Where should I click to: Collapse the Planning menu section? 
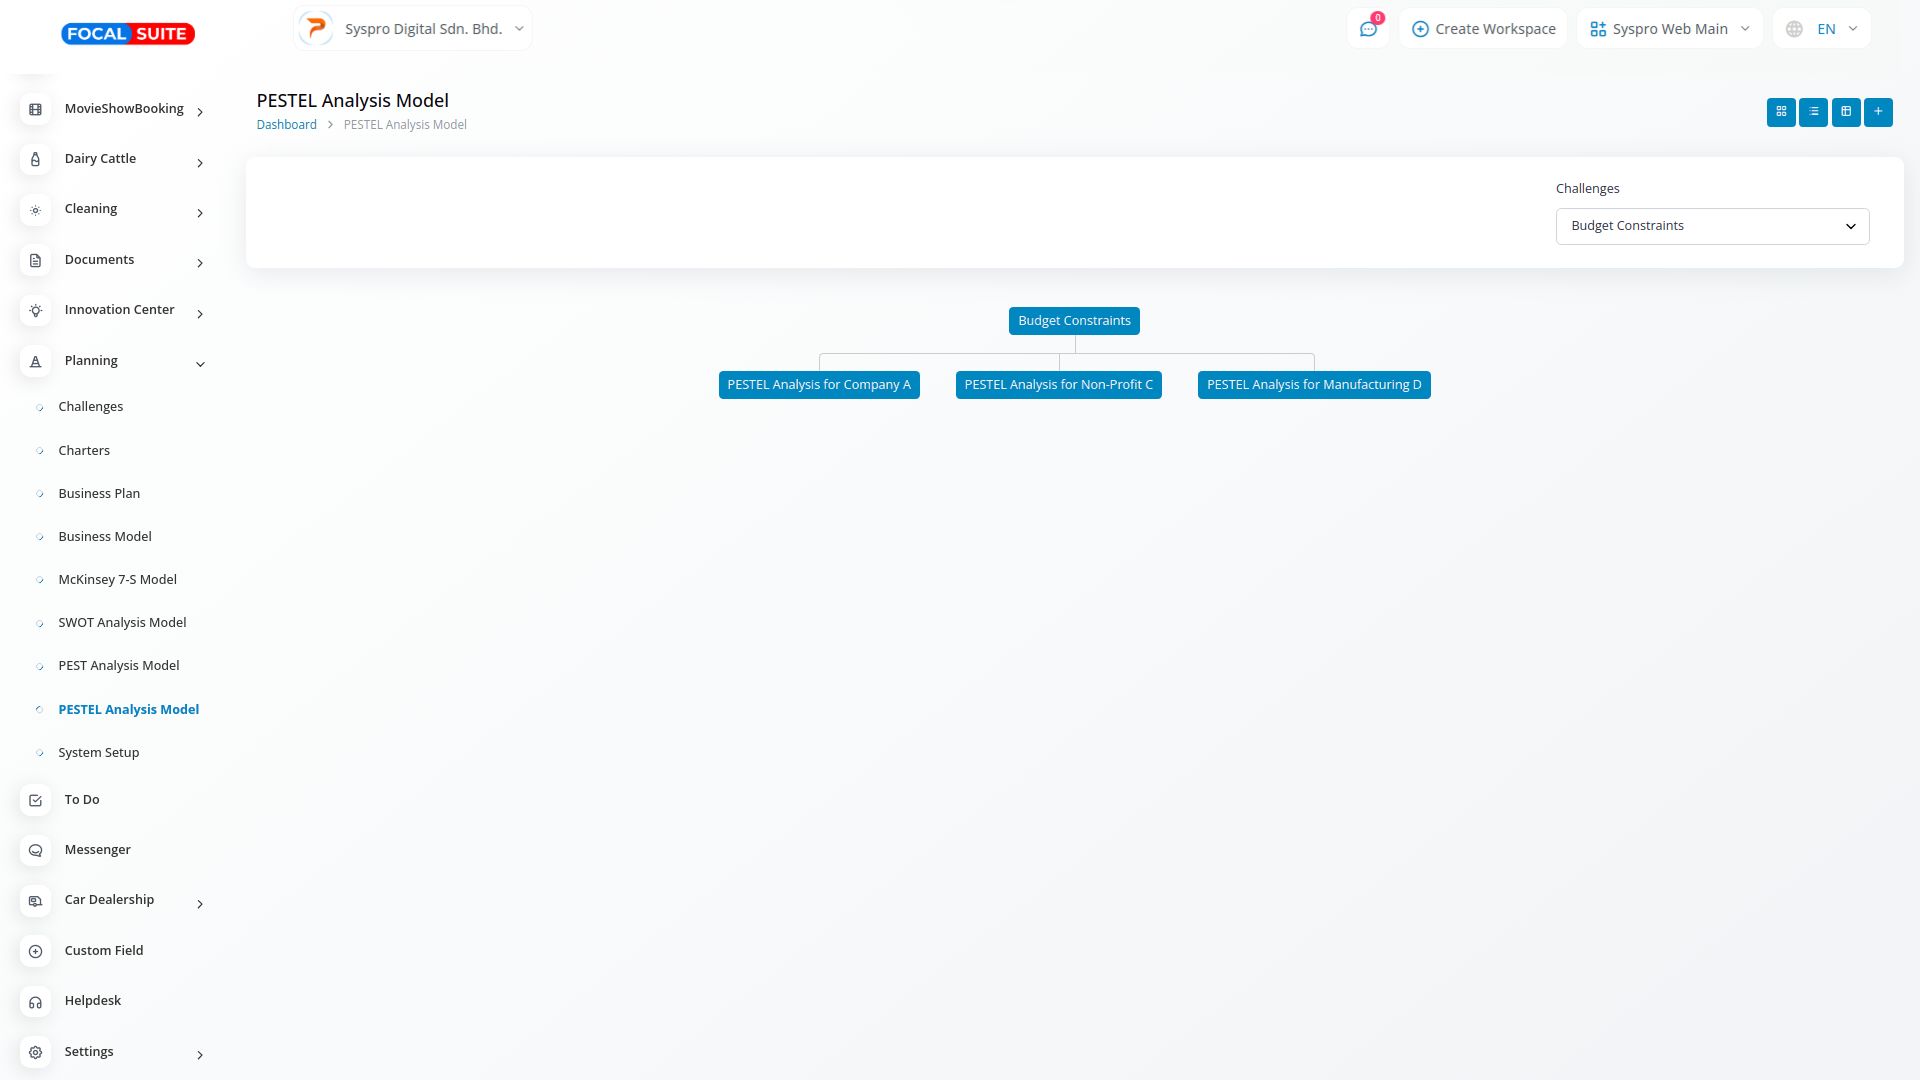pyautogui.click(x=112, y=361)
